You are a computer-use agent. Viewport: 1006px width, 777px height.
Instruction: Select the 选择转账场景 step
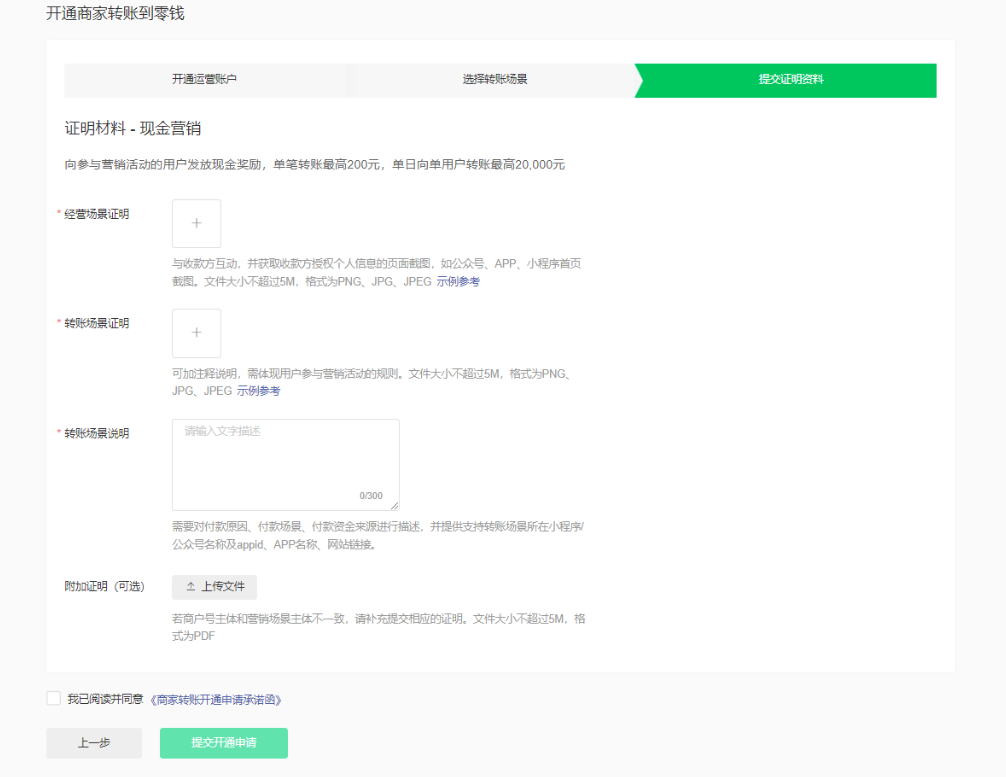[494, 80]
